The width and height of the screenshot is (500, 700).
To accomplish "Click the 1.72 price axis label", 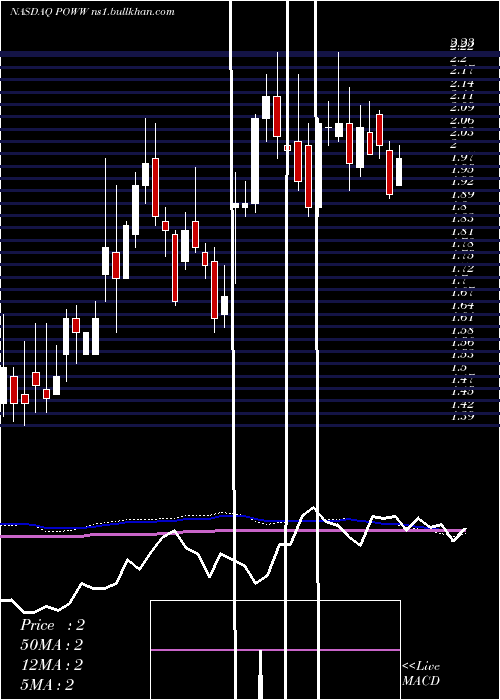I will click(462, 269).
